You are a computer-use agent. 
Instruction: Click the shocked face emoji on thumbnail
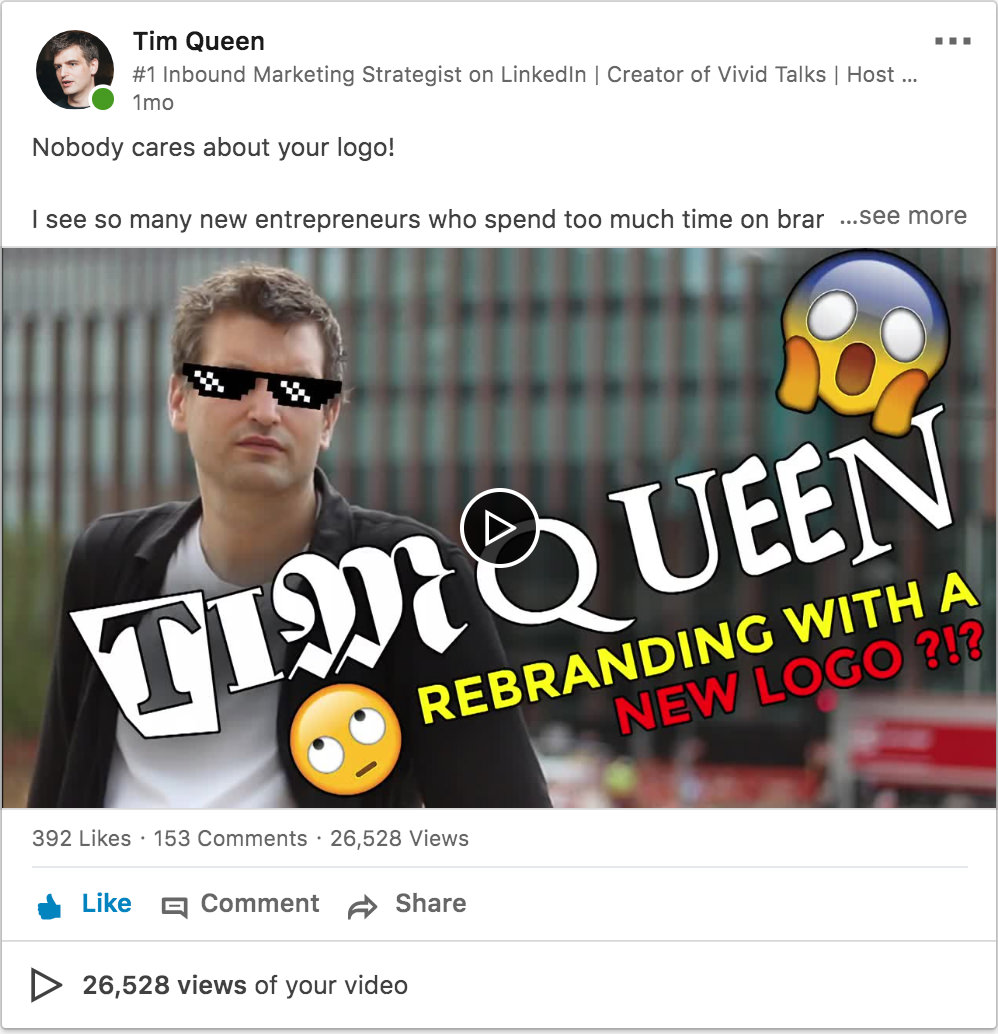point(865,342)
